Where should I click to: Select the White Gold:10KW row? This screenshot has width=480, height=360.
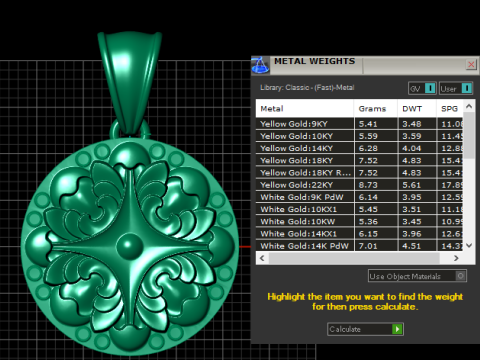pos(359,222)
